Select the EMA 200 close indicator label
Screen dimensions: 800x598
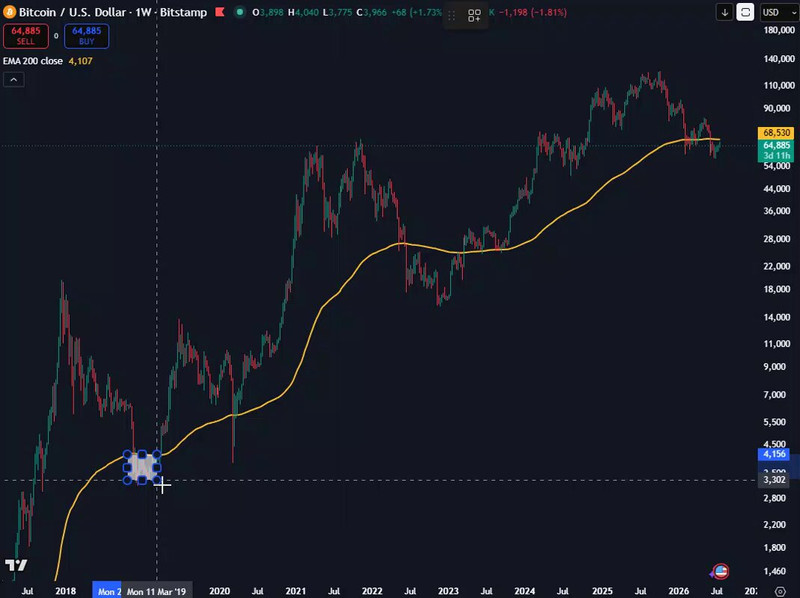[x=33, y=61]
